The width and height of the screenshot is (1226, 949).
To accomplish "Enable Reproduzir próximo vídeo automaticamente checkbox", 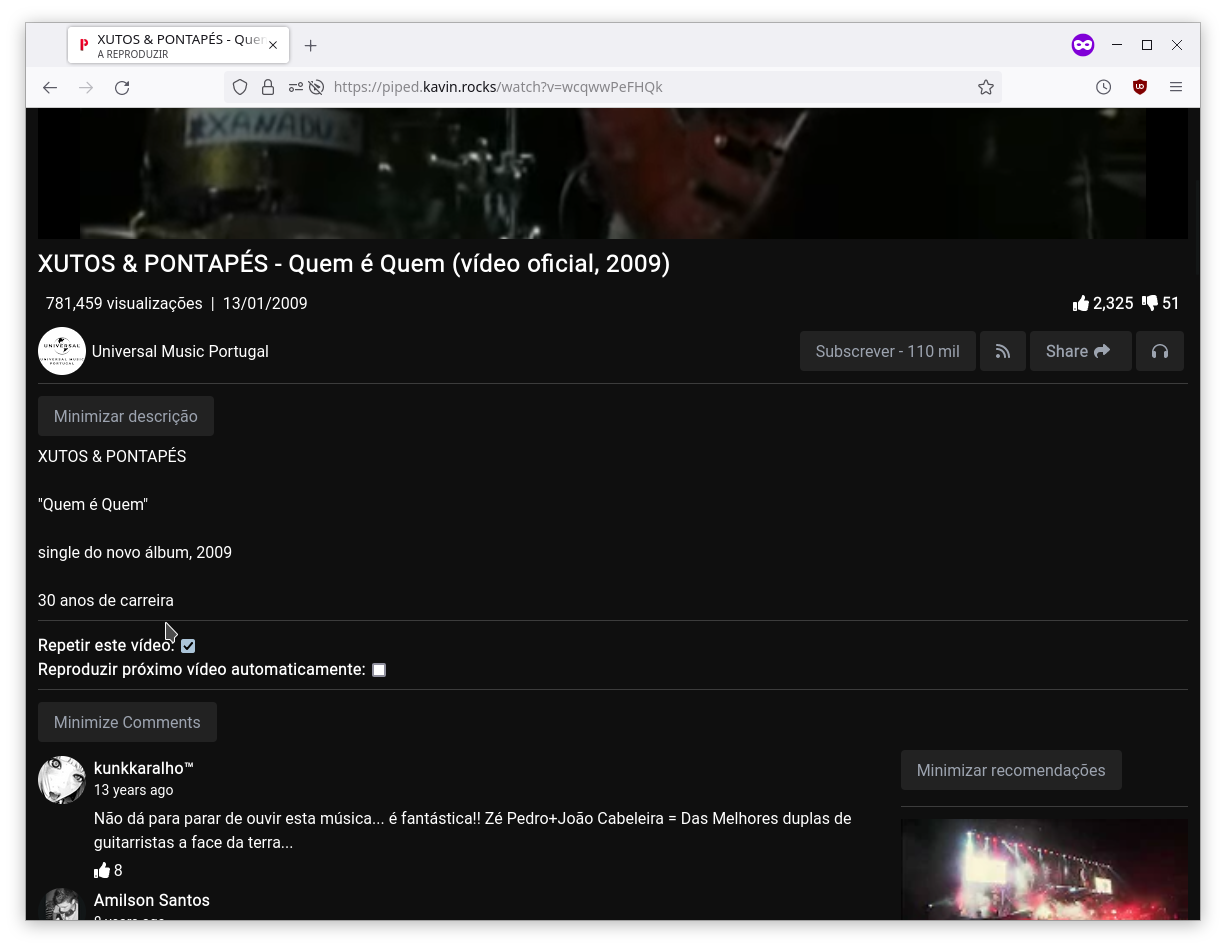I will click(x=379, y=670).
